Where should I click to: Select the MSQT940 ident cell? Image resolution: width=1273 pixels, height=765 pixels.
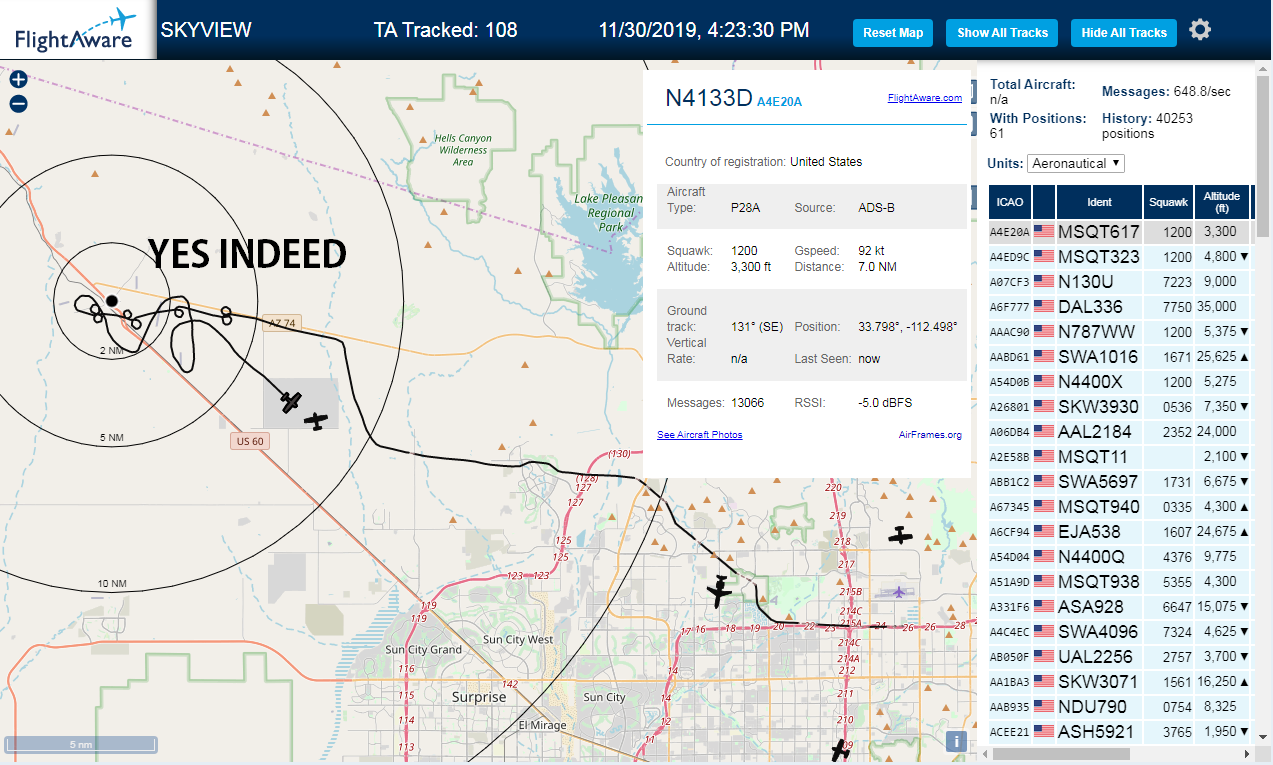click(1099, 506)
